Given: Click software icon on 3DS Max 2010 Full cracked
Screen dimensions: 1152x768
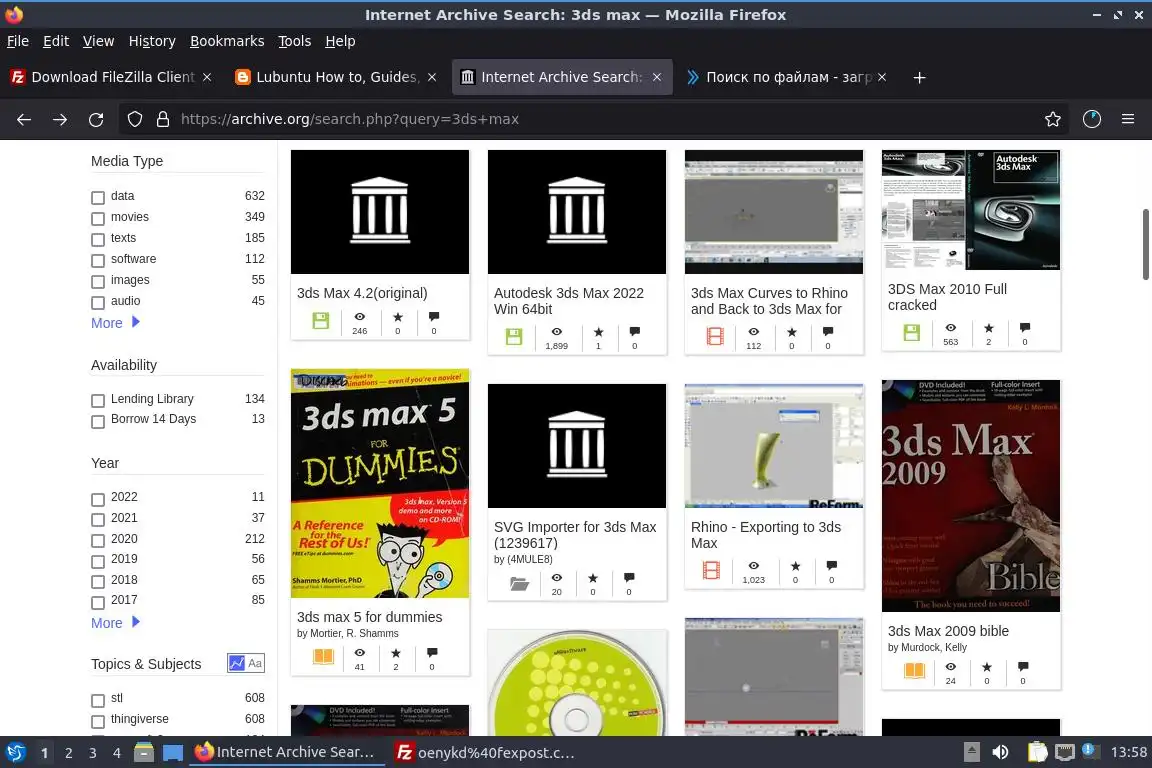Looking at the screenshot, I should (x=912, y=332).
